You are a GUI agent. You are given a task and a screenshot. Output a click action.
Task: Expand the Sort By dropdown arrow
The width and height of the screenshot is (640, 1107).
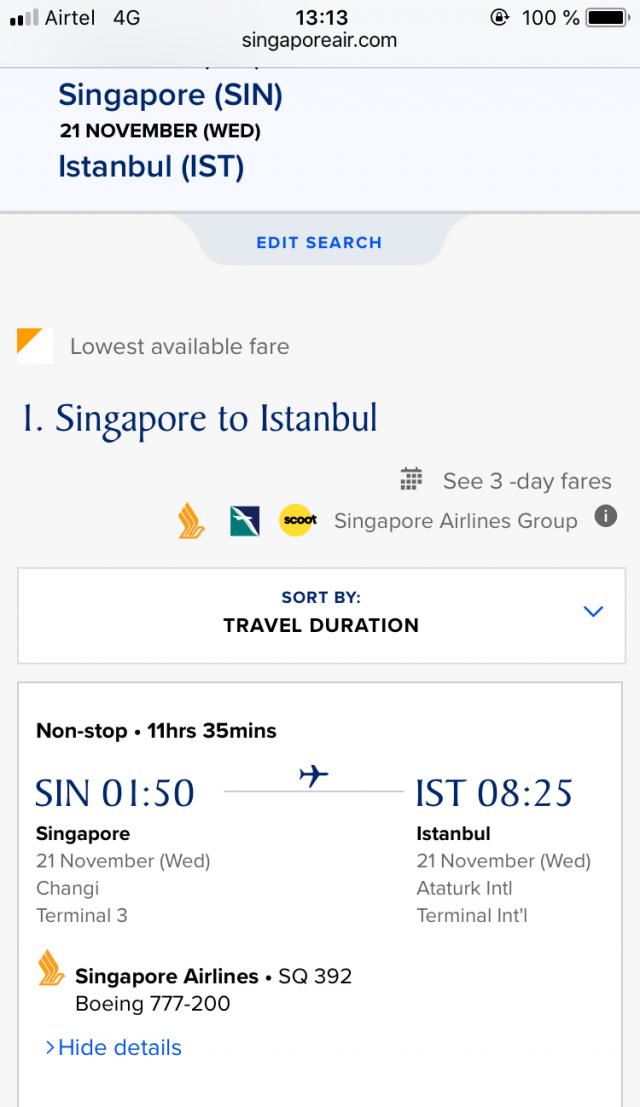click(593, 611)
